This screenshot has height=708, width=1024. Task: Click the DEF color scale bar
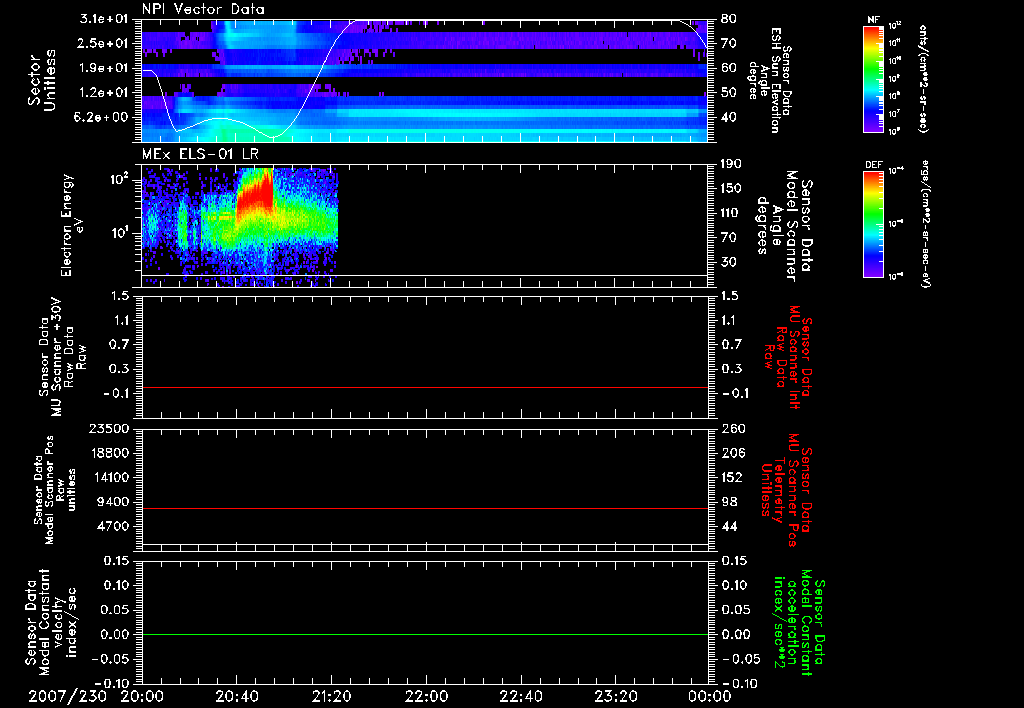874,224
